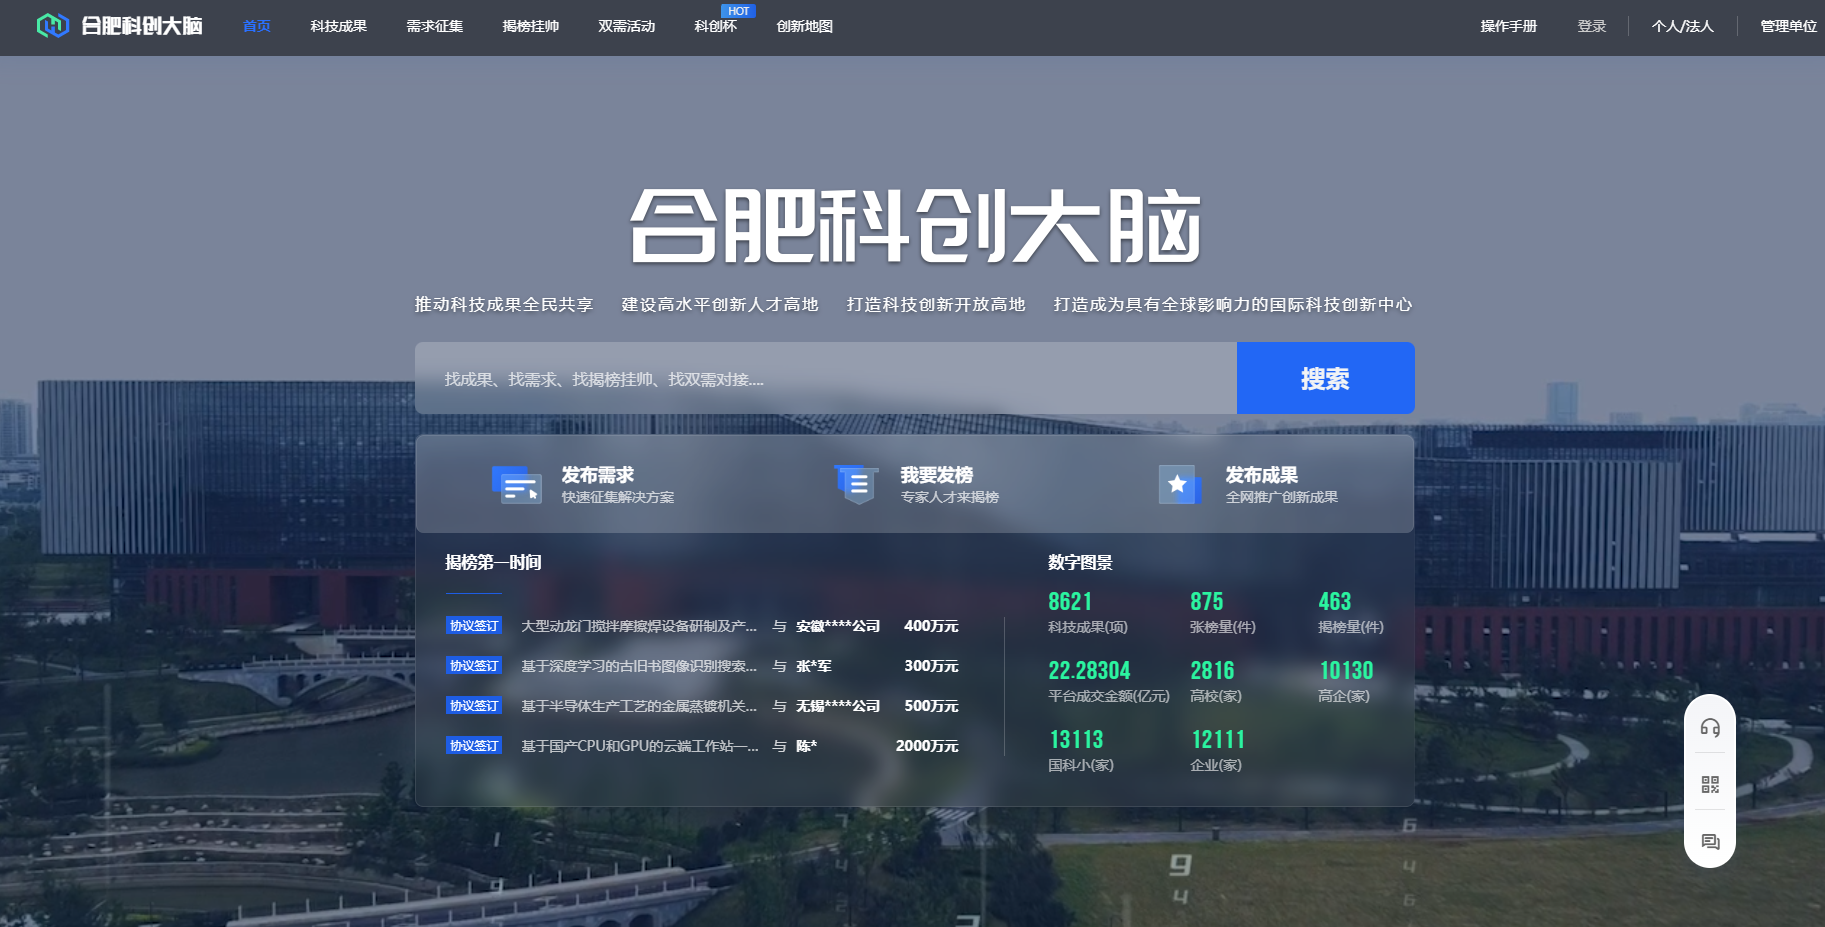Open the customer service headset icon
The image size is (1825, 927).
1710,728
